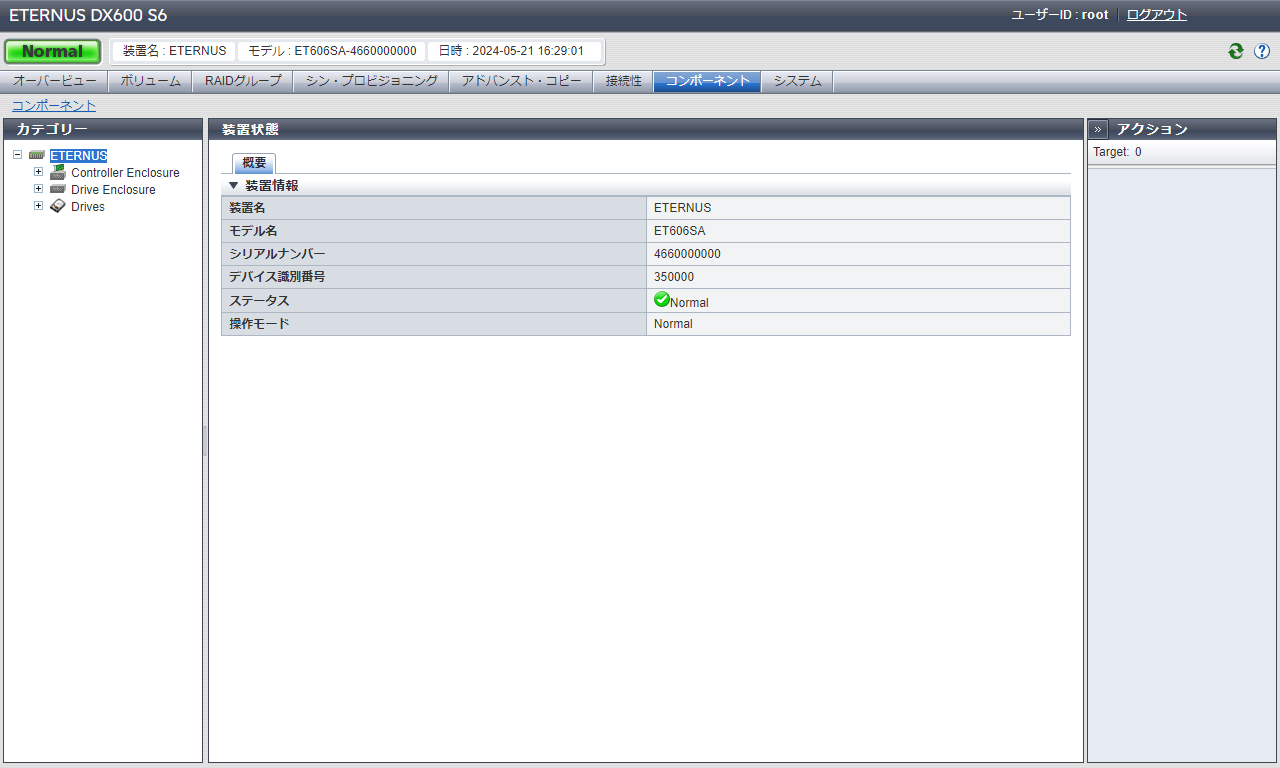The image size is (1280, 768).
Task: Collapse the Action panel with double arrow
Action: coord(1098,129)
